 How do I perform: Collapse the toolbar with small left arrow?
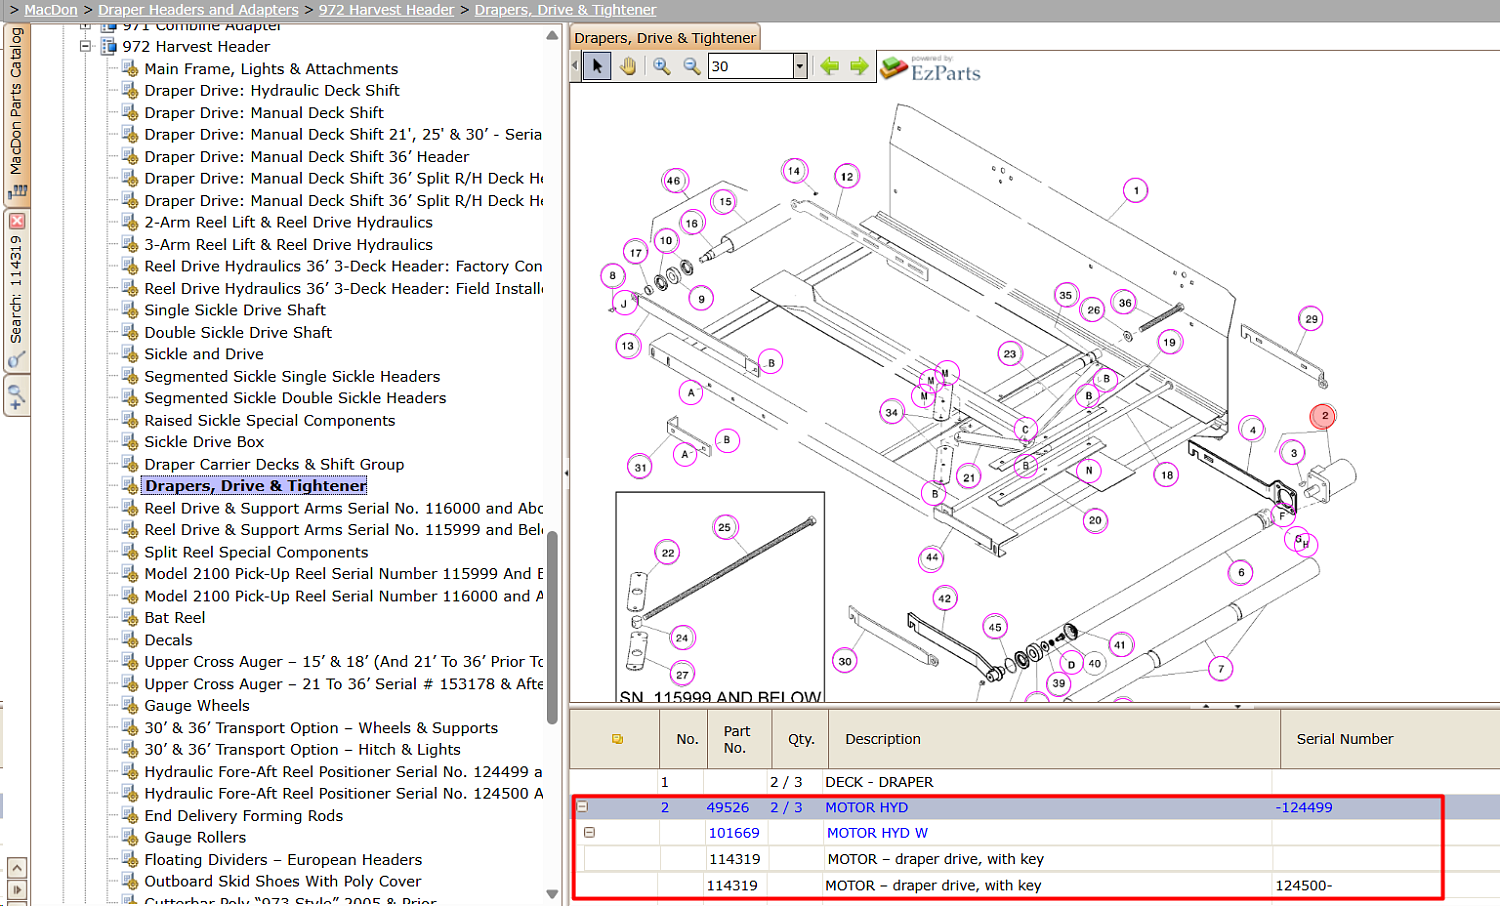tap(575, 66)
